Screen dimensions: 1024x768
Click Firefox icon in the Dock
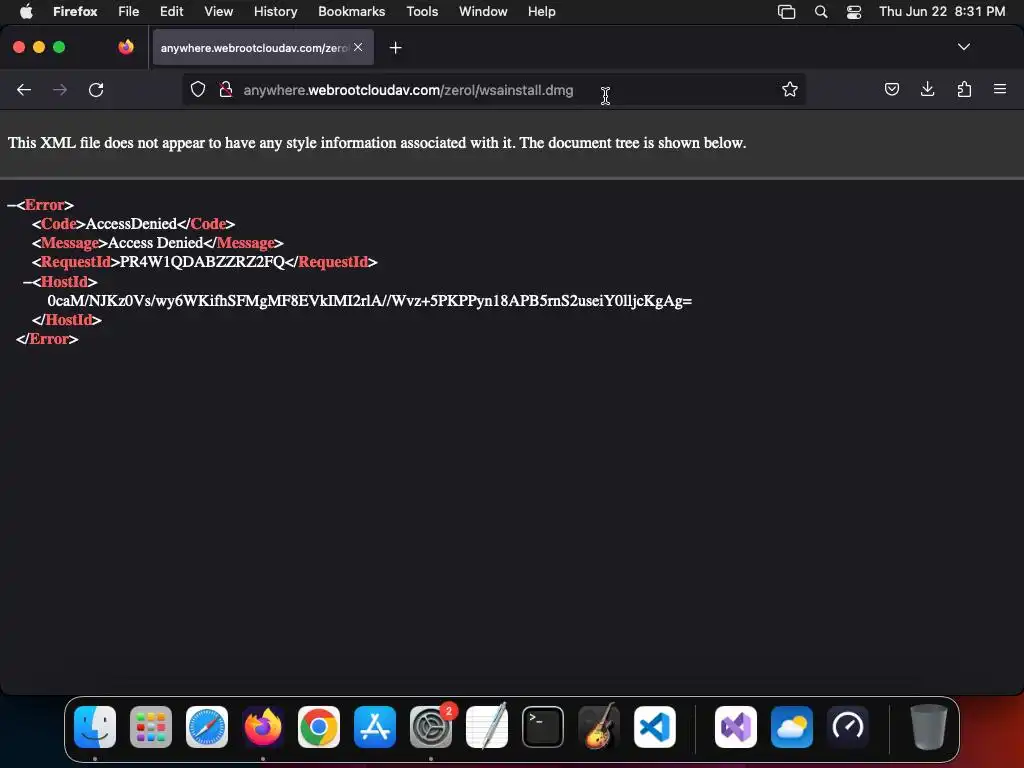[x=263, y=727]
